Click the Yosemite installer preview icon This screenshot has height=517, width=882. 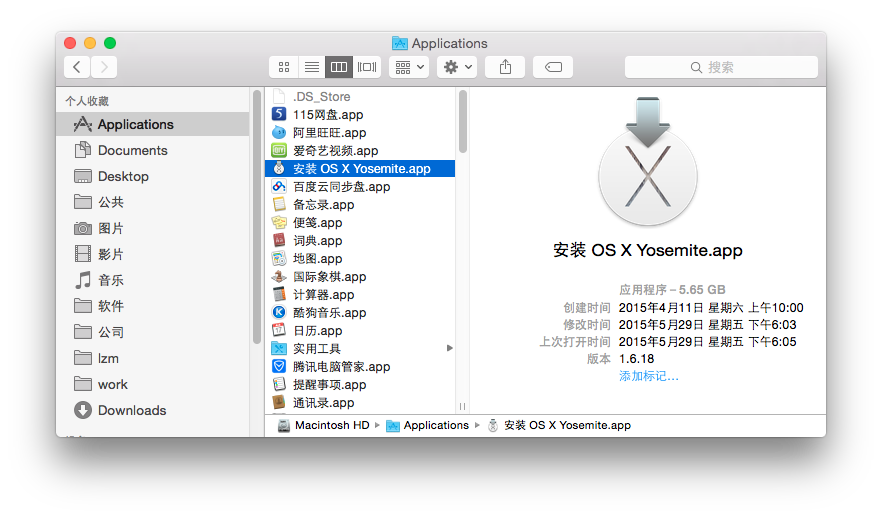647,161
